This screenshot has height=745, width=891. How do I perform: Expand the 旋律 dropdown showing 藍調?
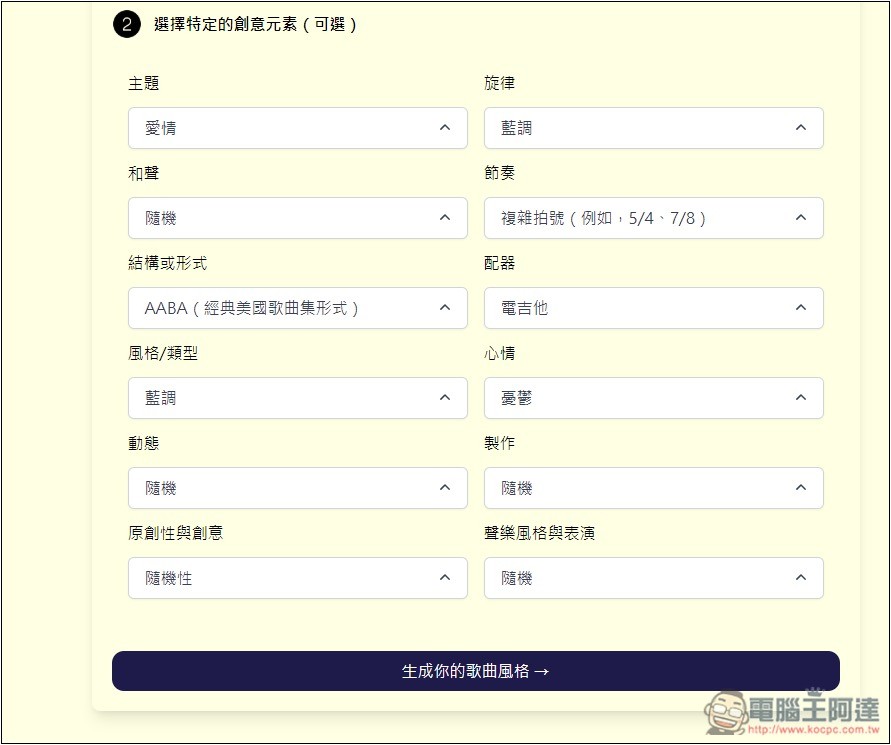(653, 128)
